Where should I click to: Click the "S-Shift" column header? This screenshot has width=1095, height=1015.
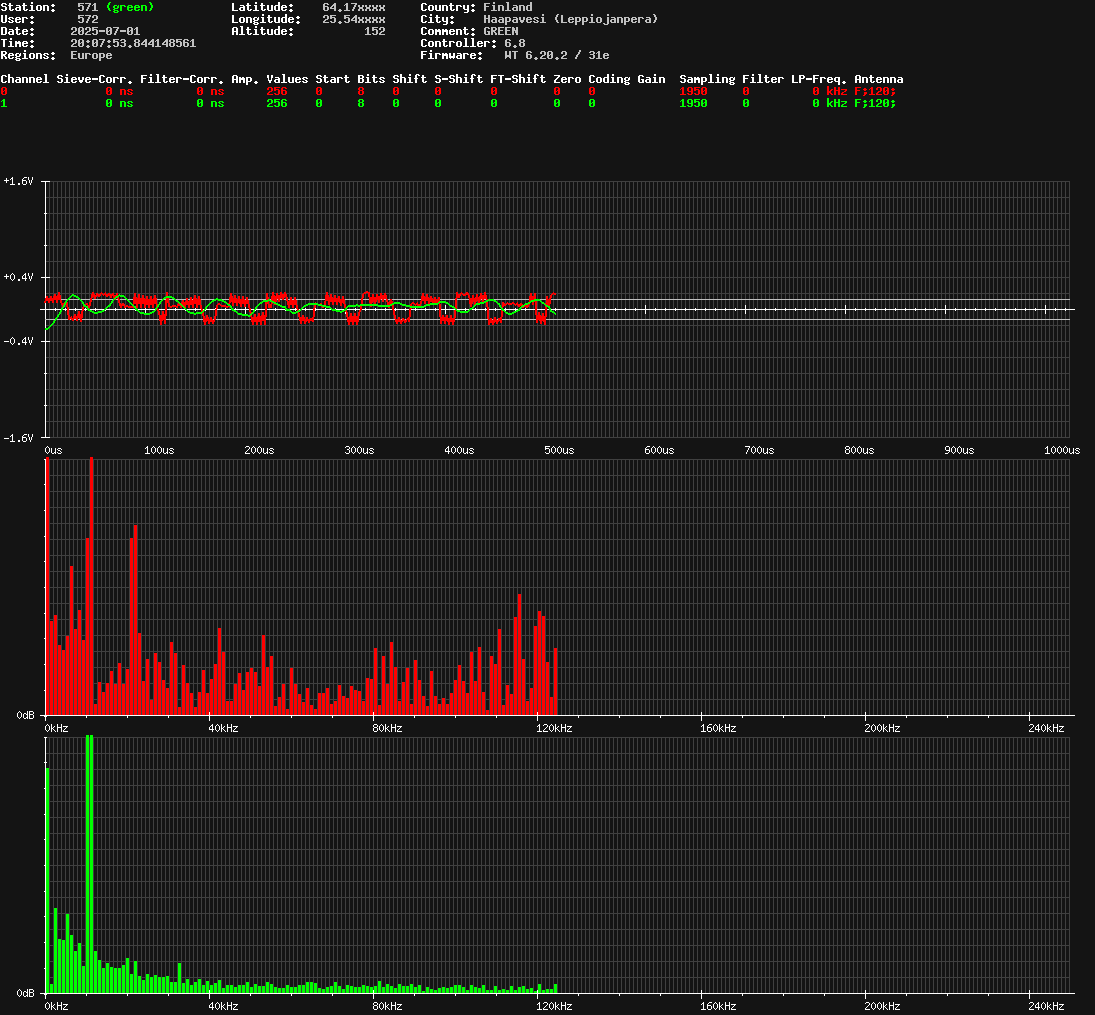(458, 79)
